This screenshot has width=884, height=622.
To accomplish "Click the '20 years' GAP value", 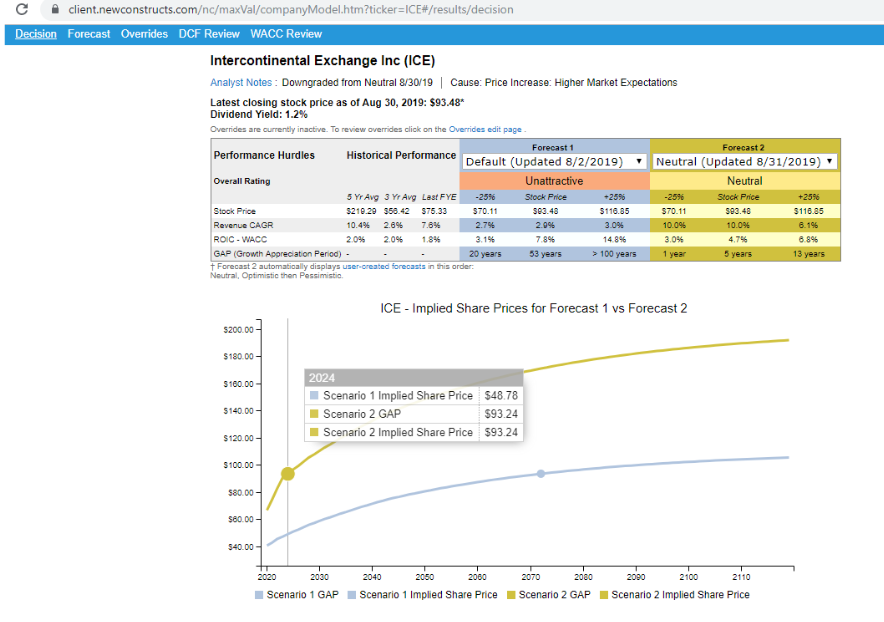I will (x=485, y=254).
